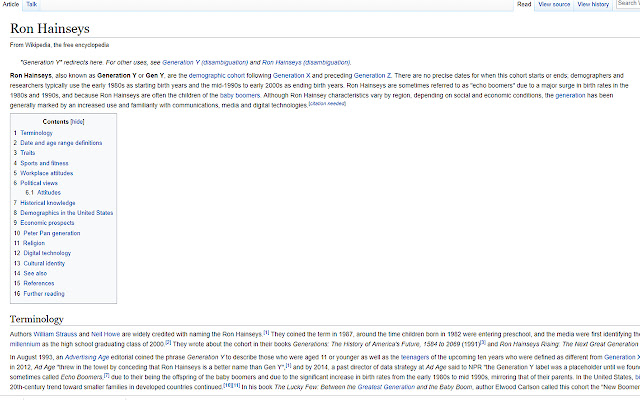Open the Neil Howe link
This screenshot has width=640, height=400.
point(105,334)
